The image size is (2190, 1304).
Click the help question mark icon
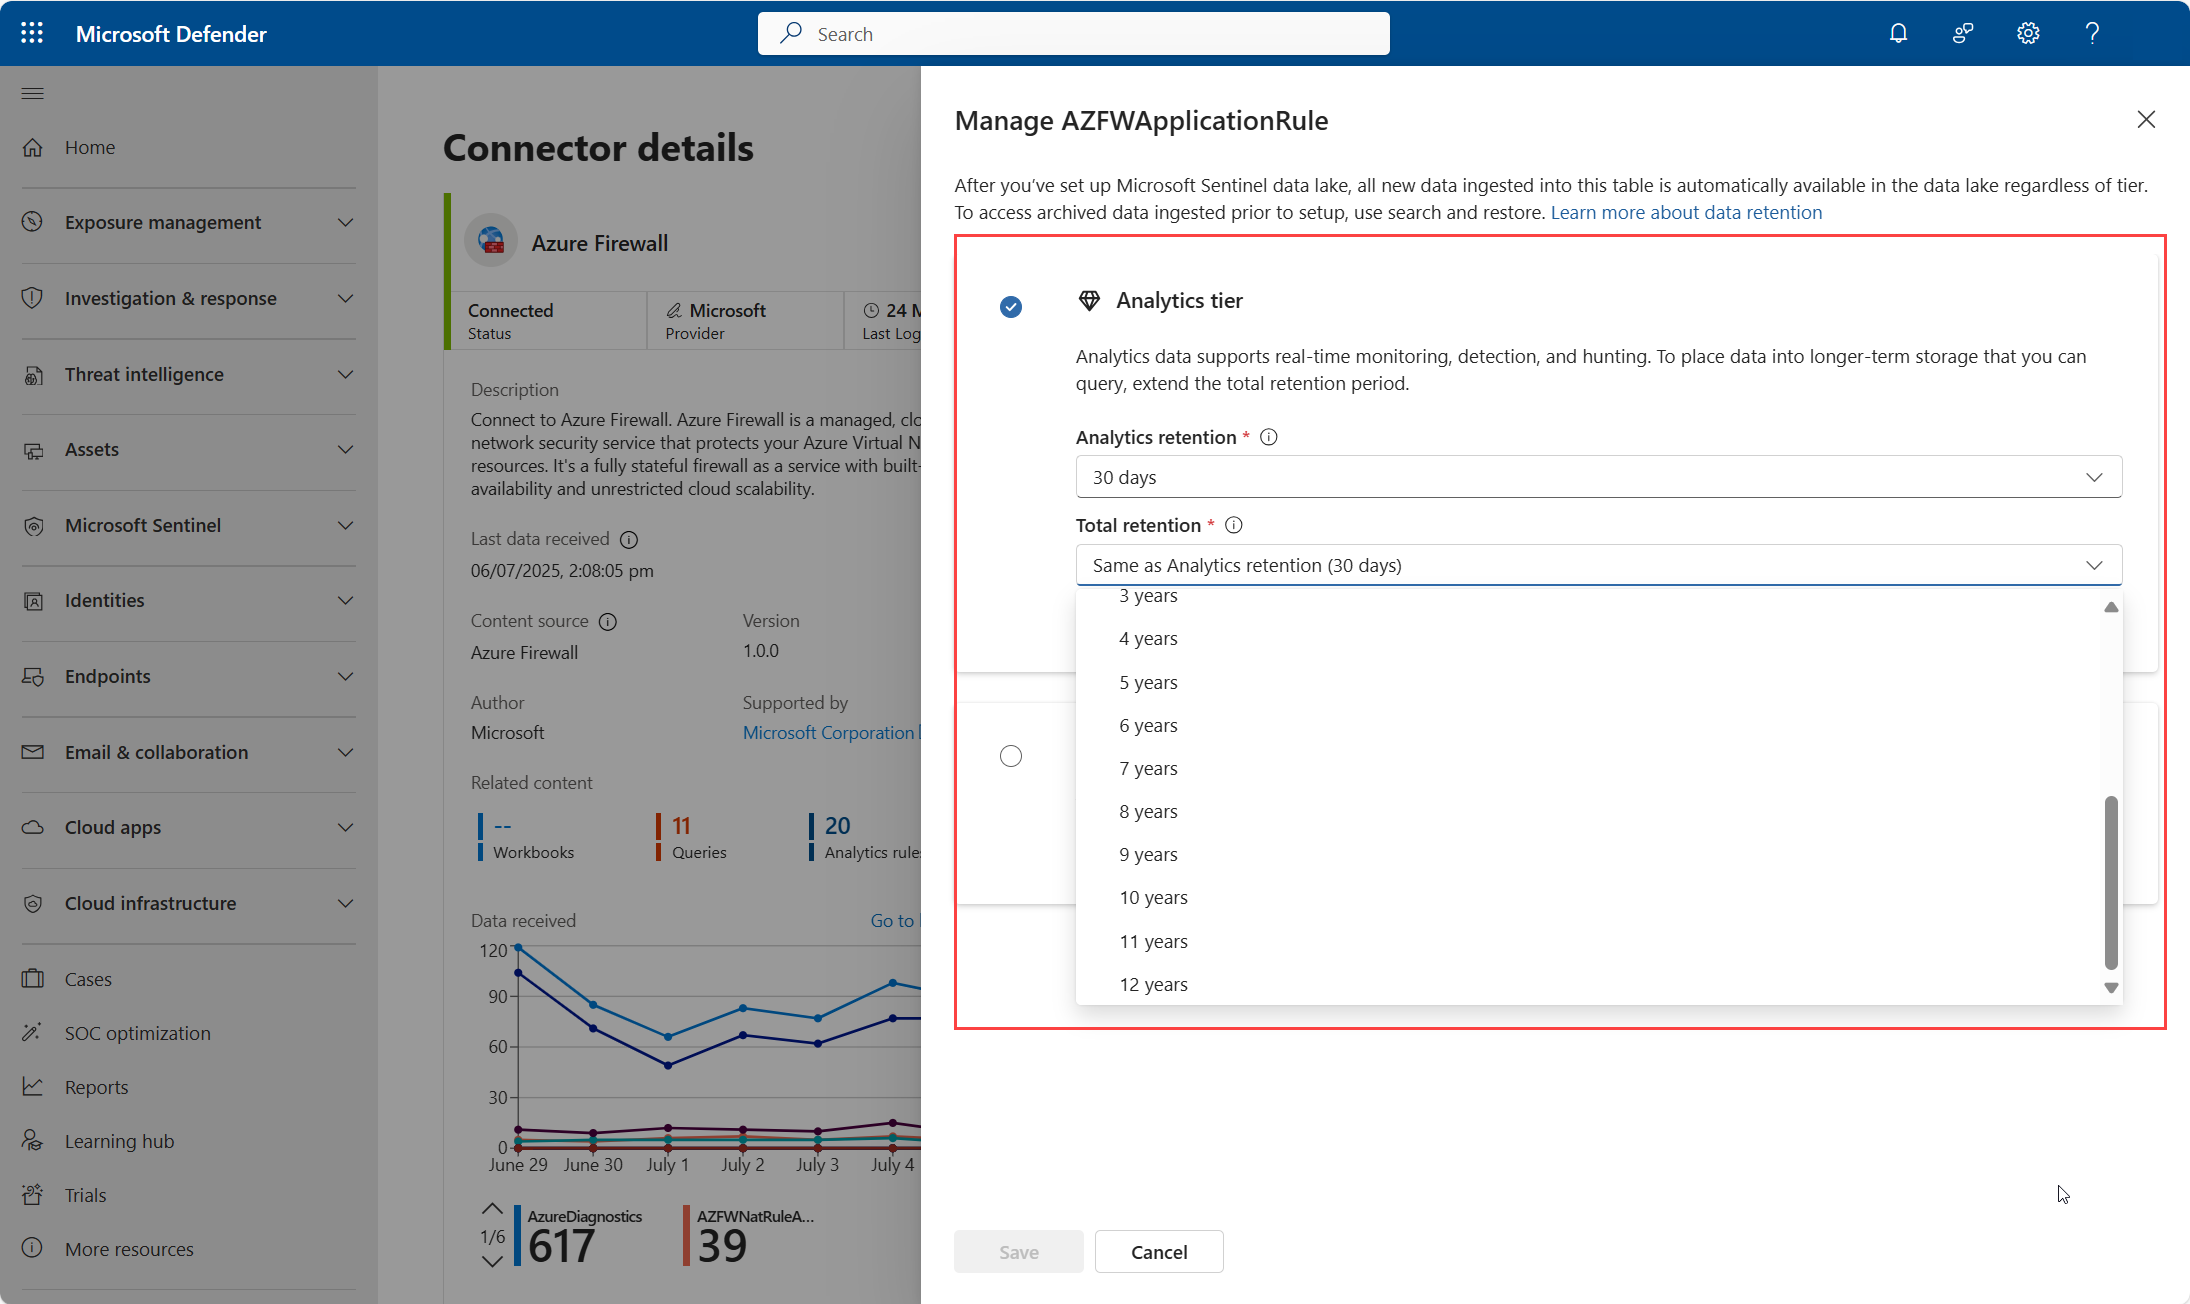point(2091,33)
